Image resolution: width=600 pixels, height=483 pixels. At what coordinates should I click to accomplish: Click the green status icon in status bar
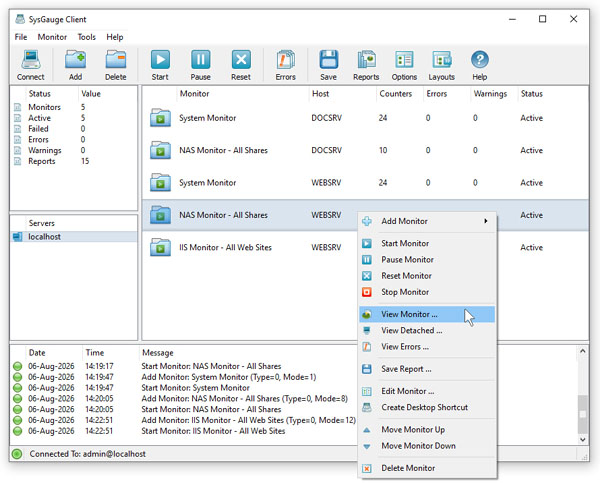[x=17, y=454]
